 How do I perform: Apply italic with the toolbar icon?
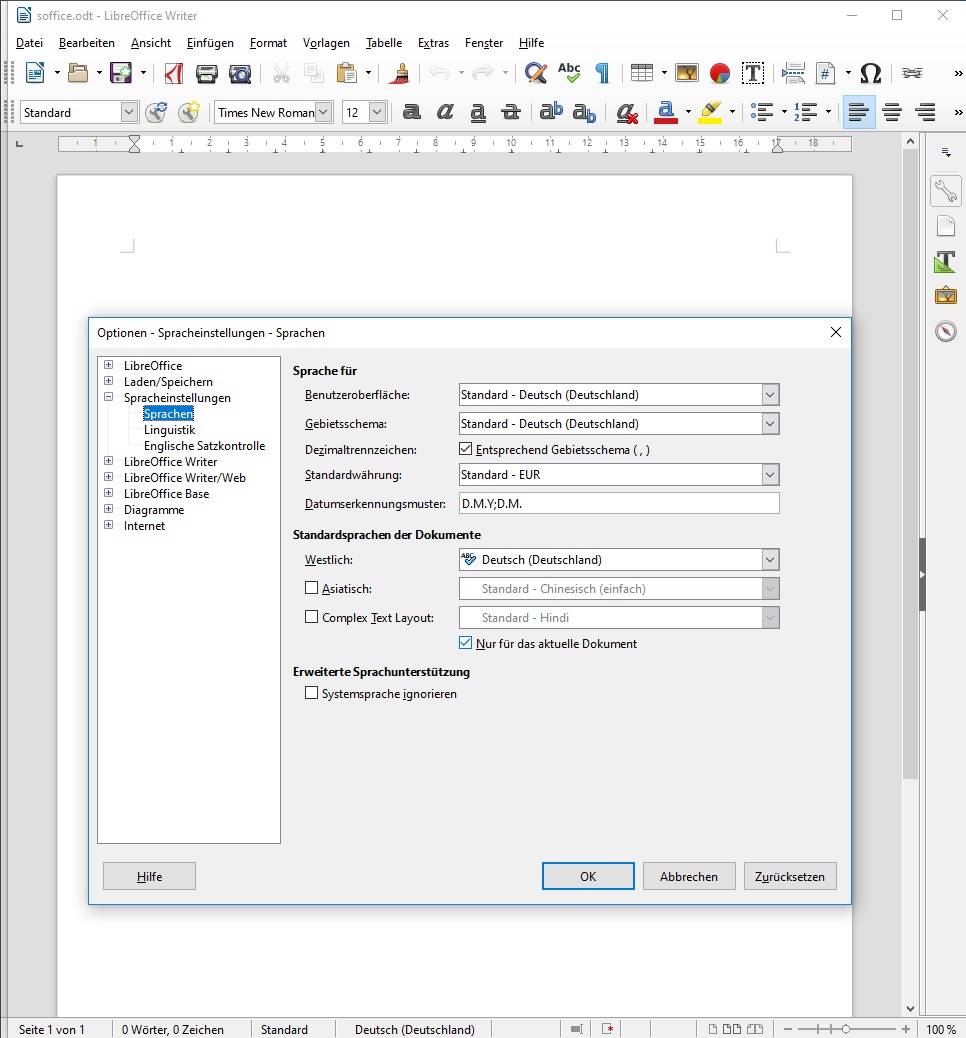pyautogui.click(x=445, y=113)
